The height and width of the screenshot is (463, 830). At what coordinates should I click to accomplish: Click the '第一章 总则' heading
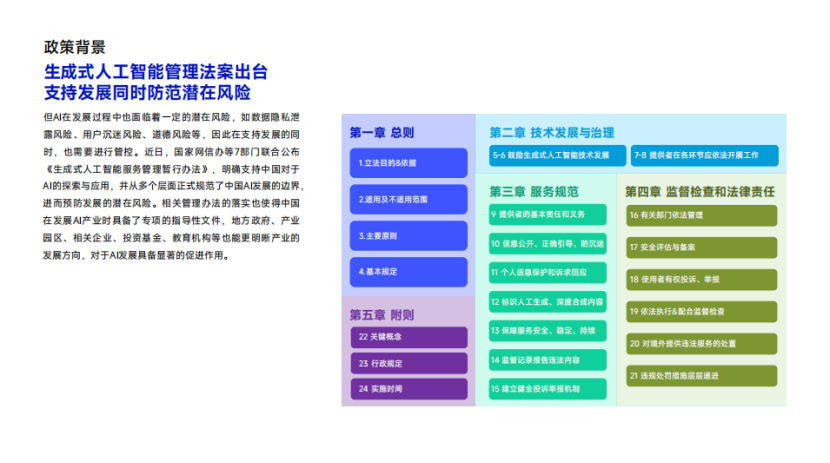382,132
